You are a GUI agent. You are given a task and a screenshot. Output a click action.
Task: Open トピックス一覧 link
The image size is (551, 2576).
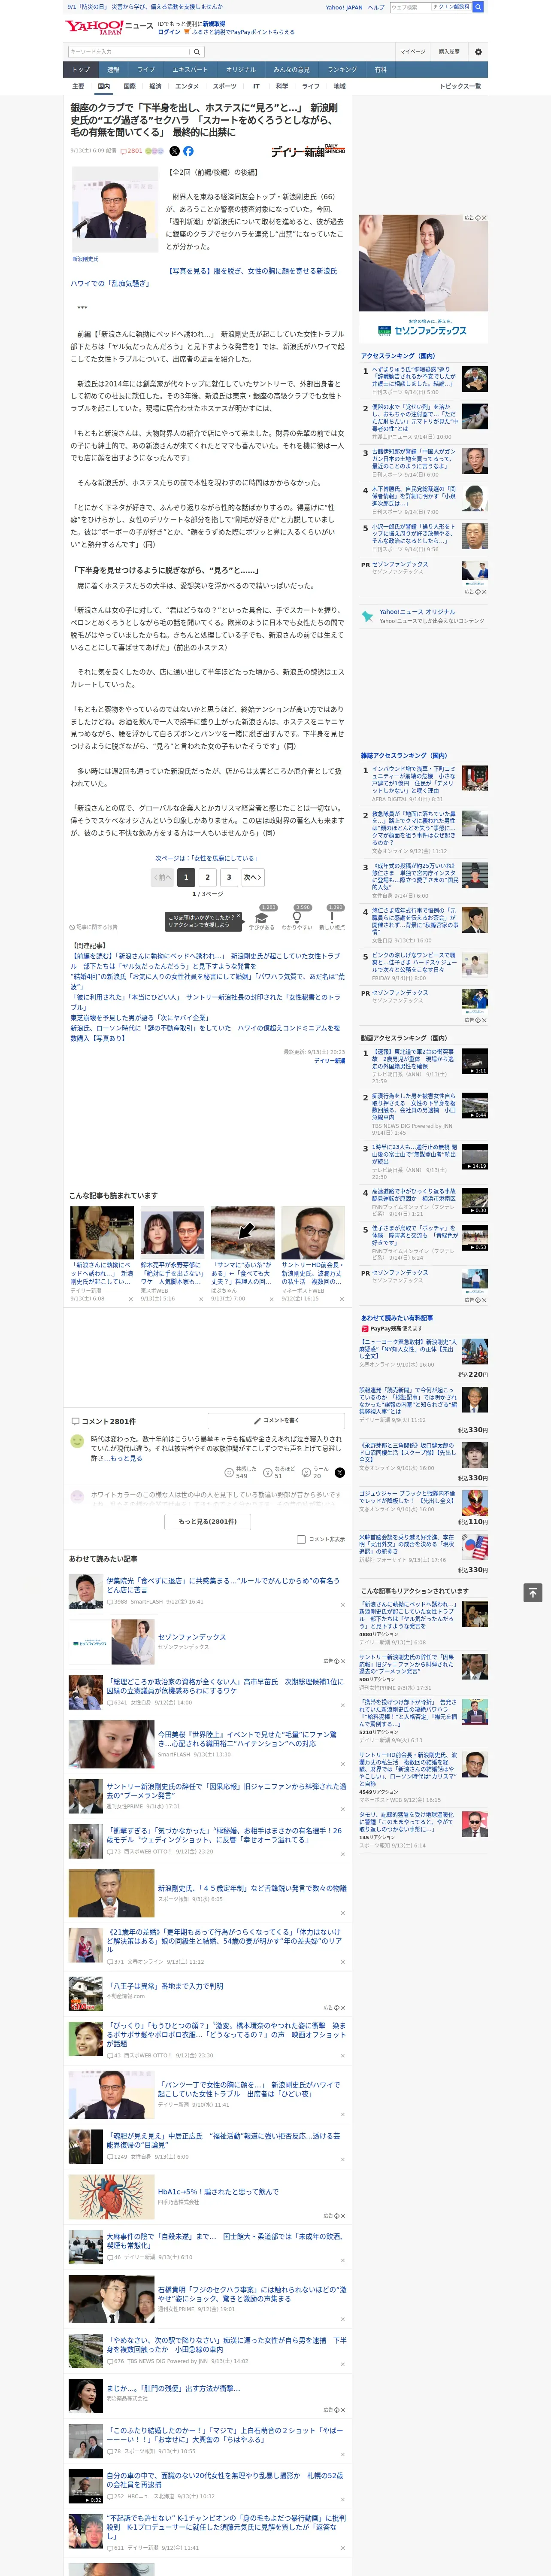pyautogui.click(x=460, y=86)
